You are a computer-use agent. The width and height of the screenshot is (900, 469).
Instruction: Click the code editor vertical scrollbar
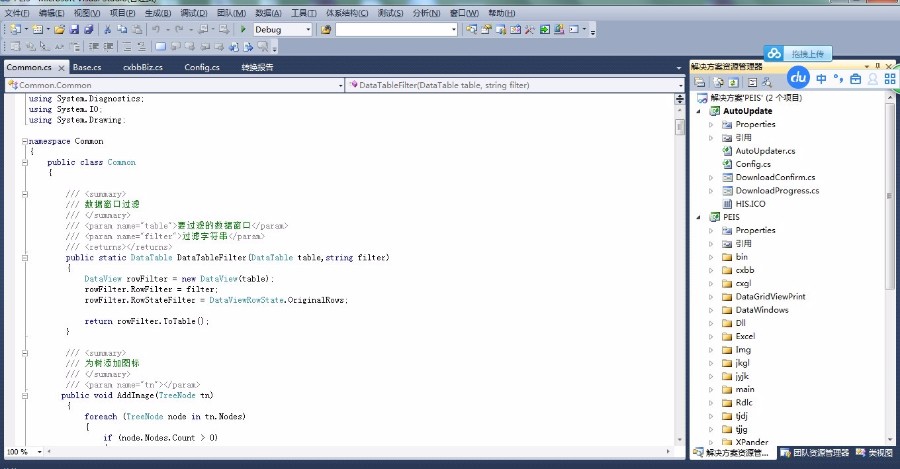pyautogui.click(x=682, y=270)
